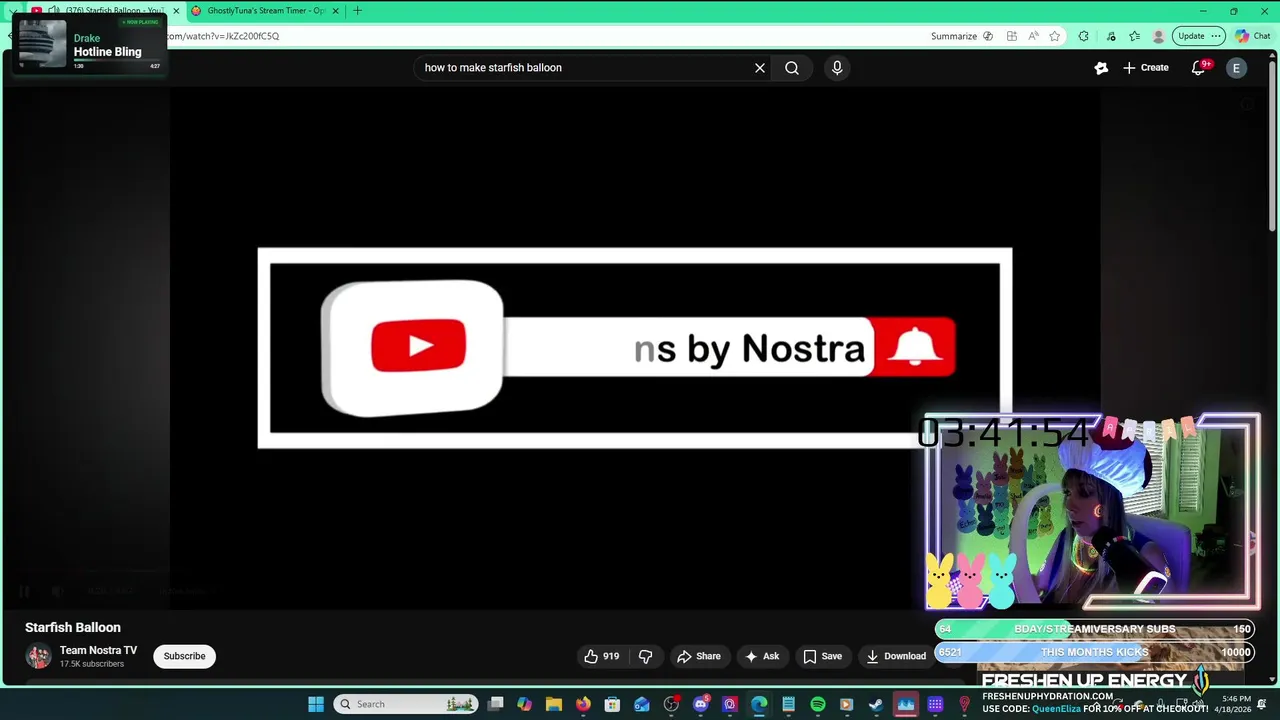The height and width of the screenshot is (720, 1280).
Task: Open Steam from the taskbar
Action: coord(876,704)
